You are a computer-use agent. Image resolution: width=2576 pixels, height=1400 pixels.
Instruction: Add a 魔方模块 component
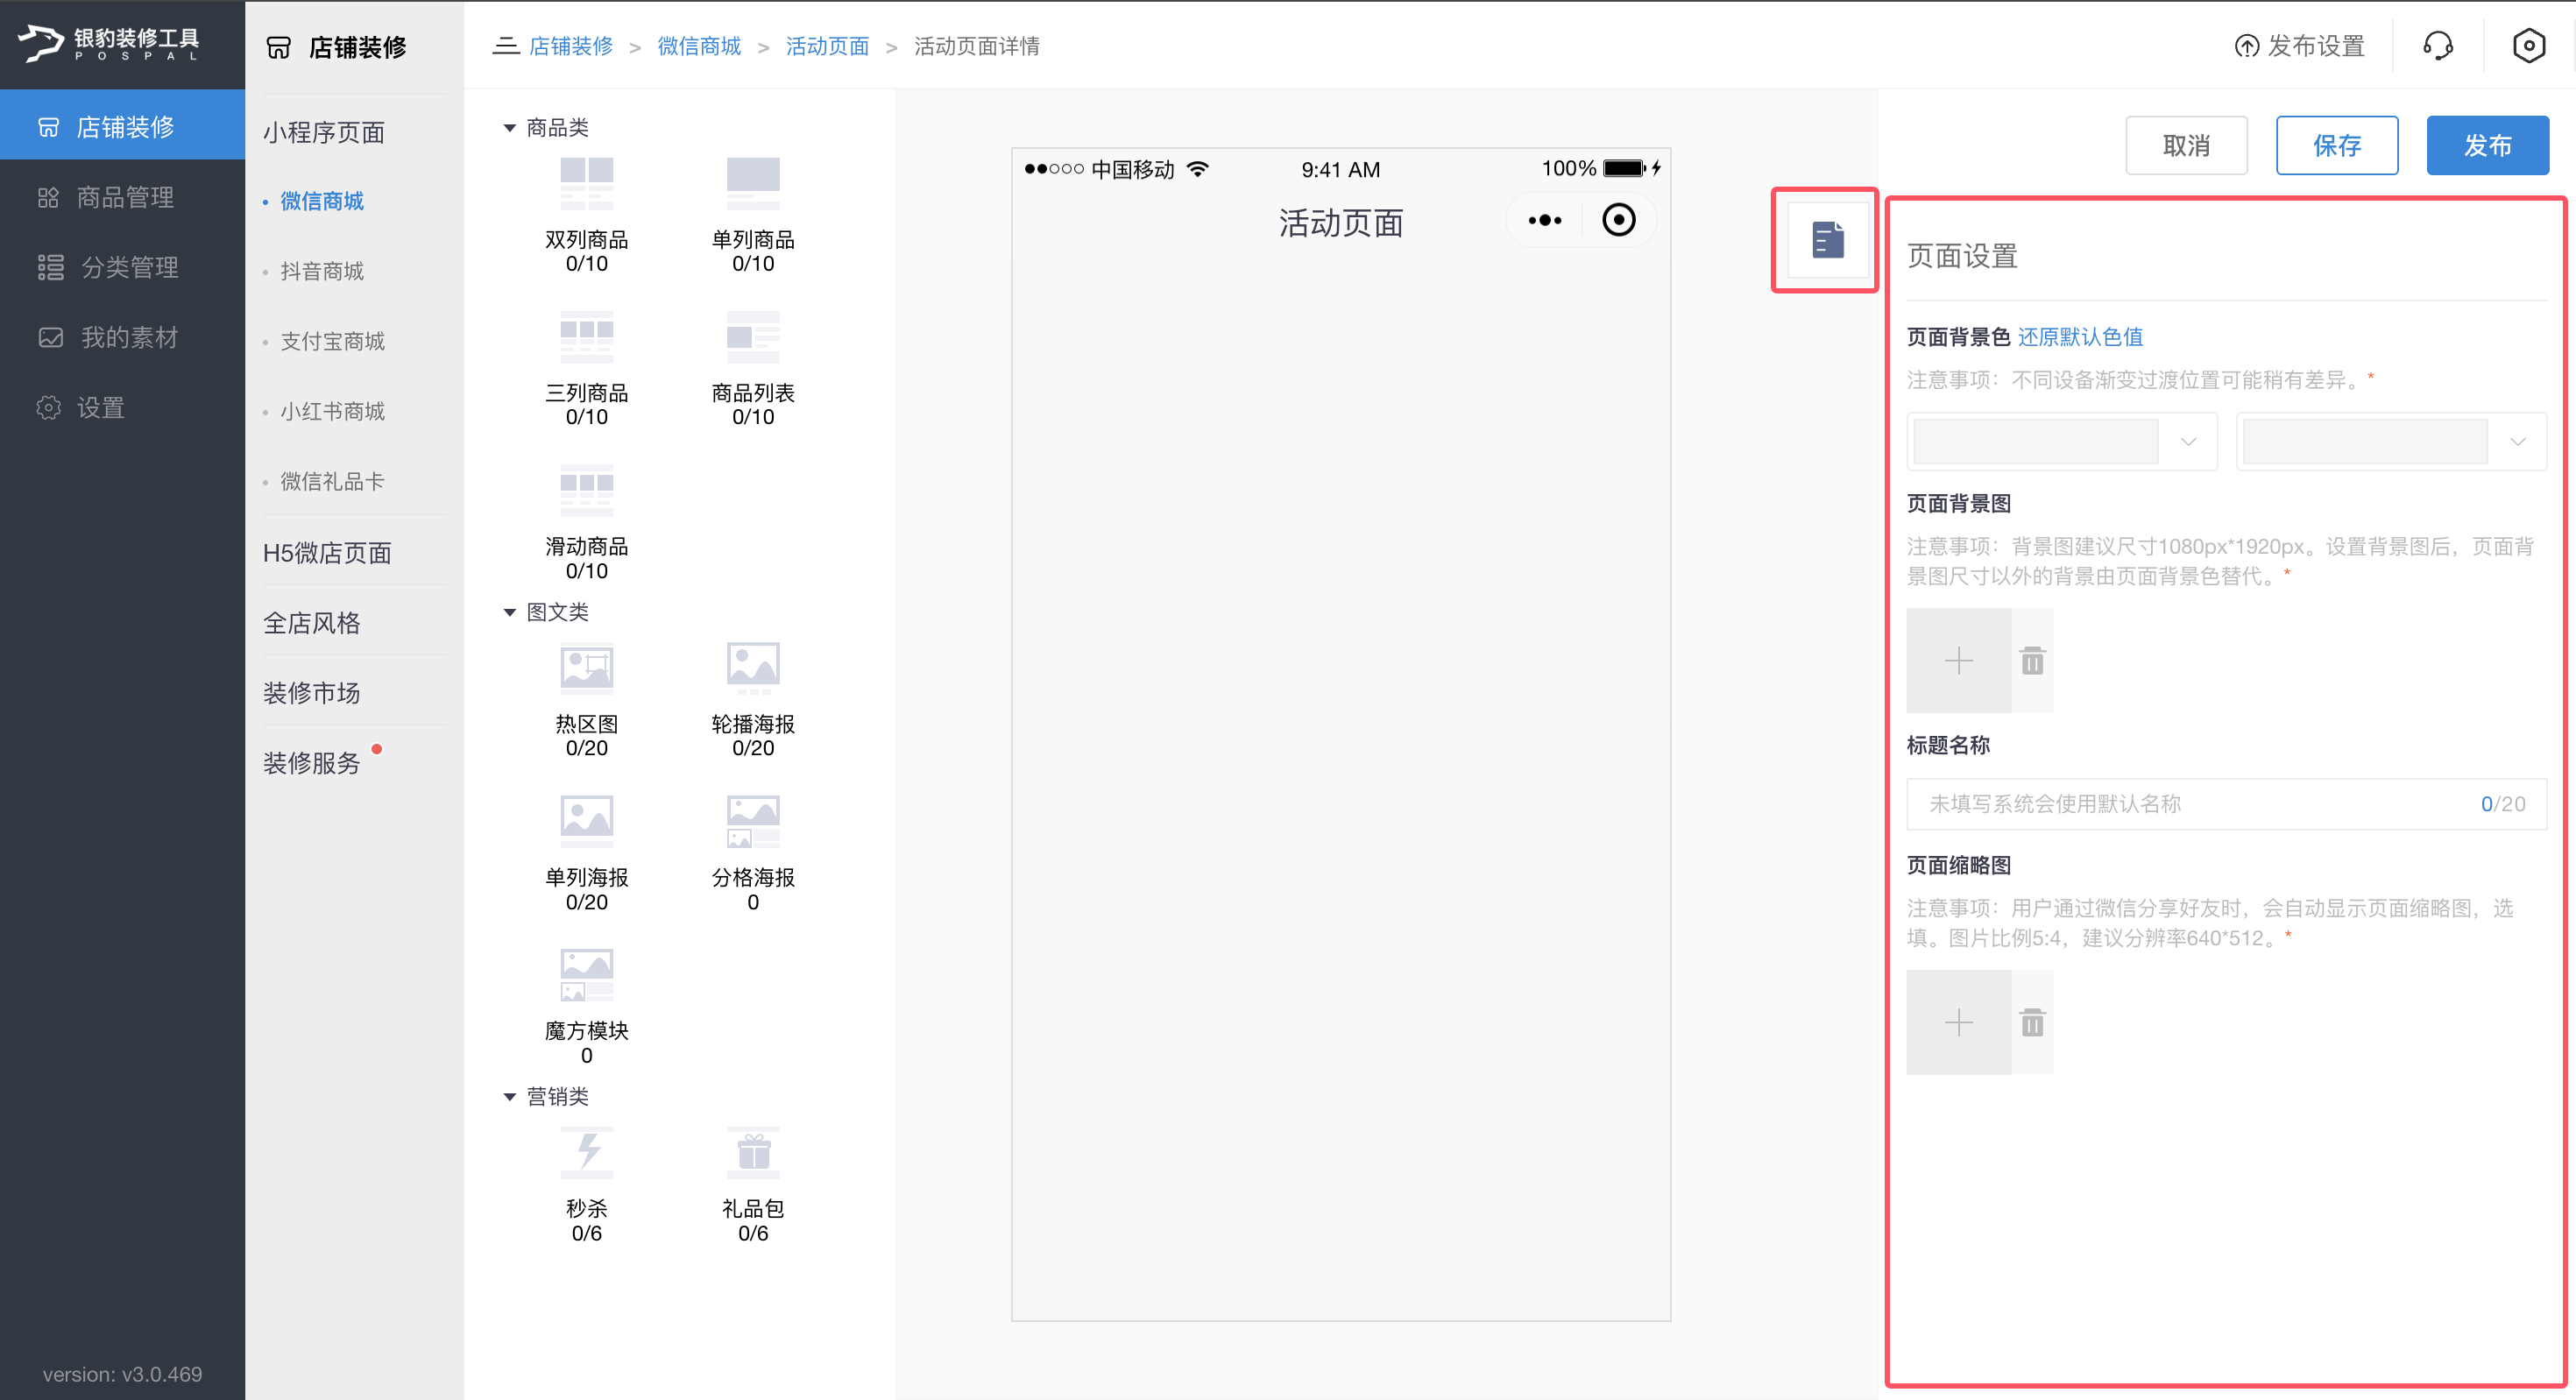coord(586,1006)
